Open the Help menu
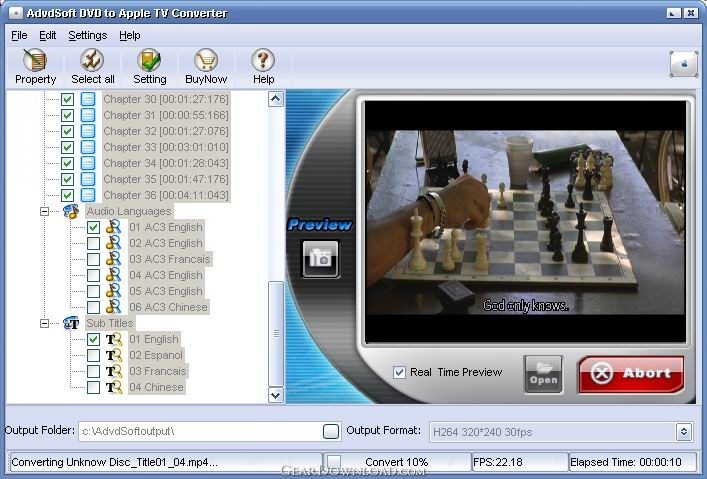The image size is (707, 479). click(x=129, y=35)
